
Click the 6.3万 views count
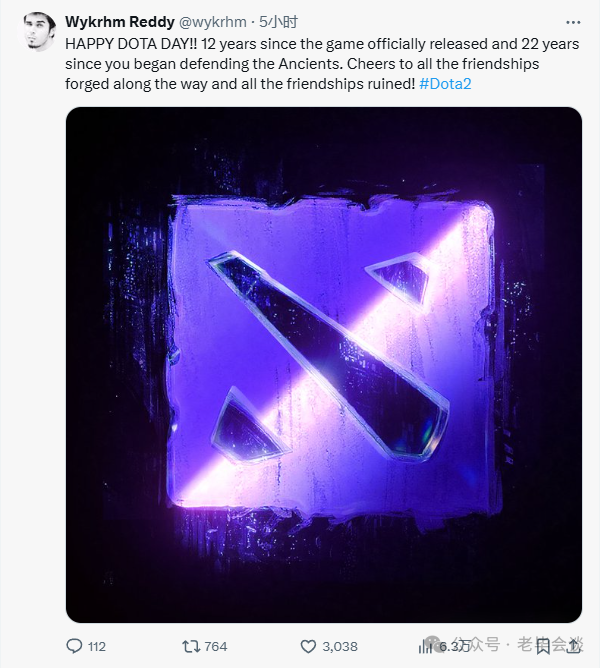(x=455, y=646)
